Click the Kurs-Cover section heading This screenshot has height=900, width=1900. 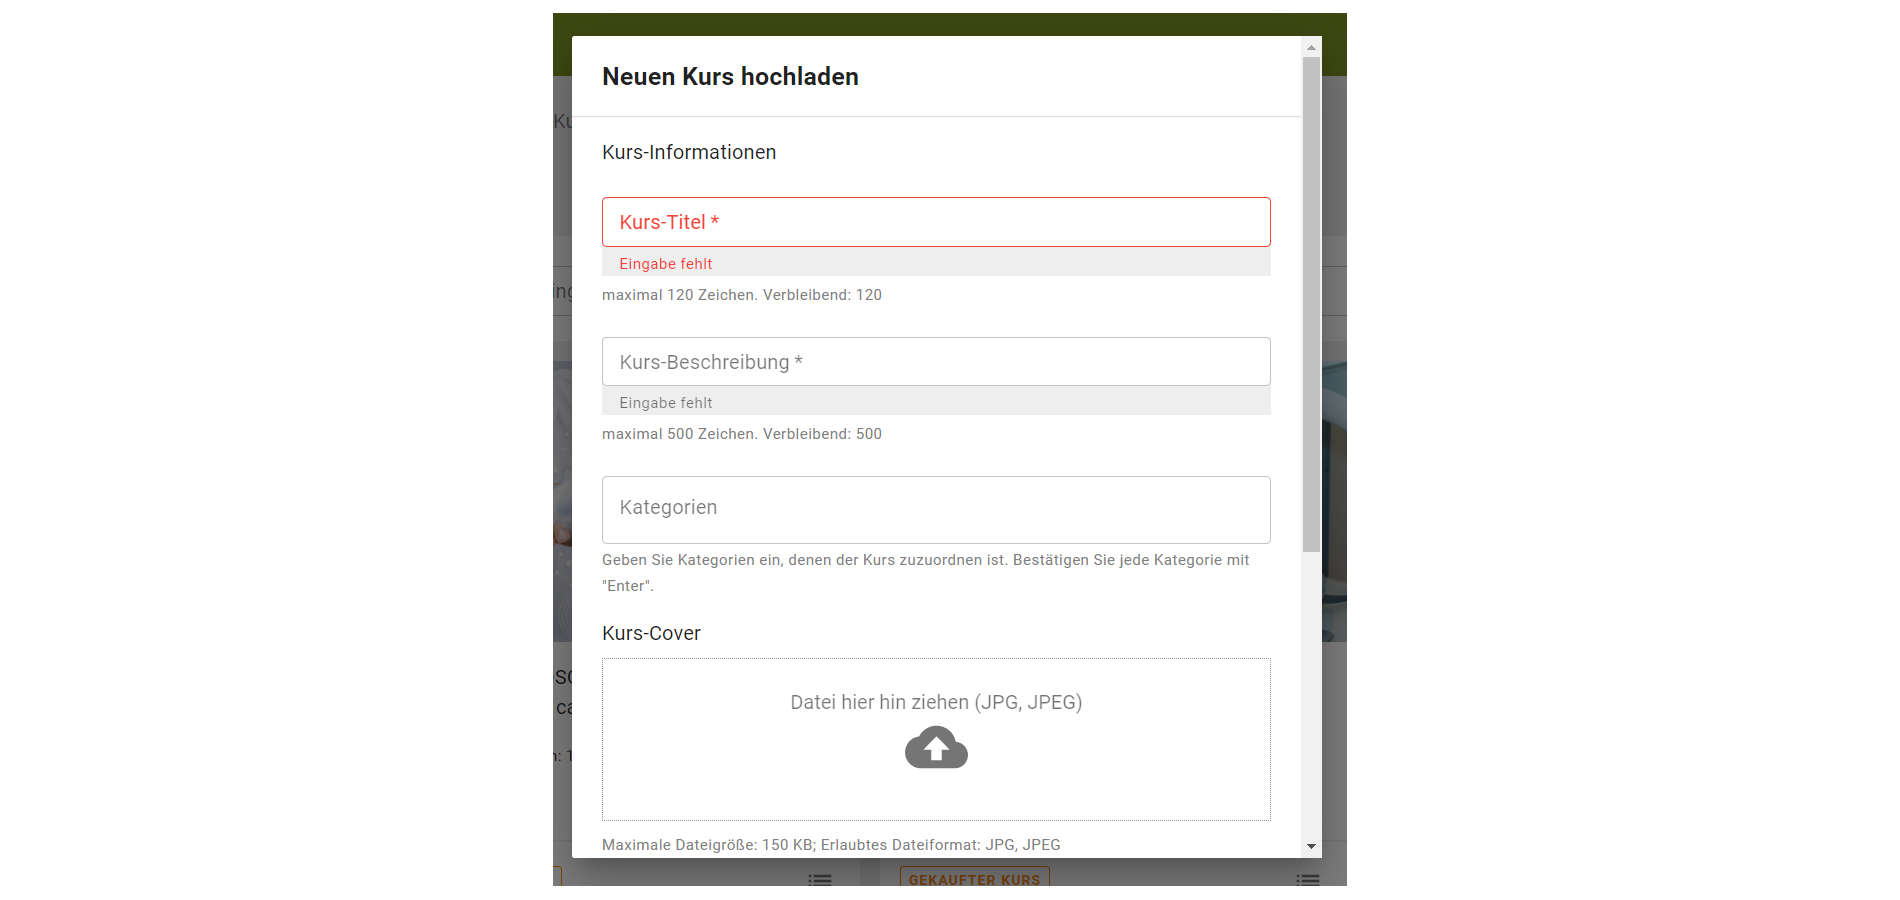[651, 633]
